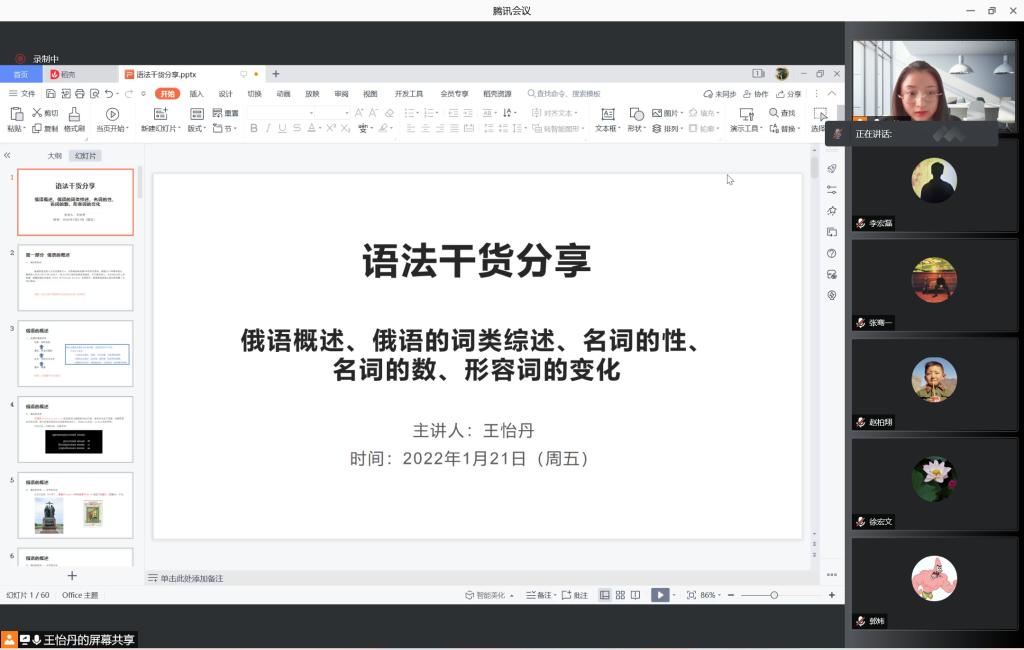Switch to slide sorter grid view
The height and width of the screenshot is (650, 1024).
click(620, 595)
